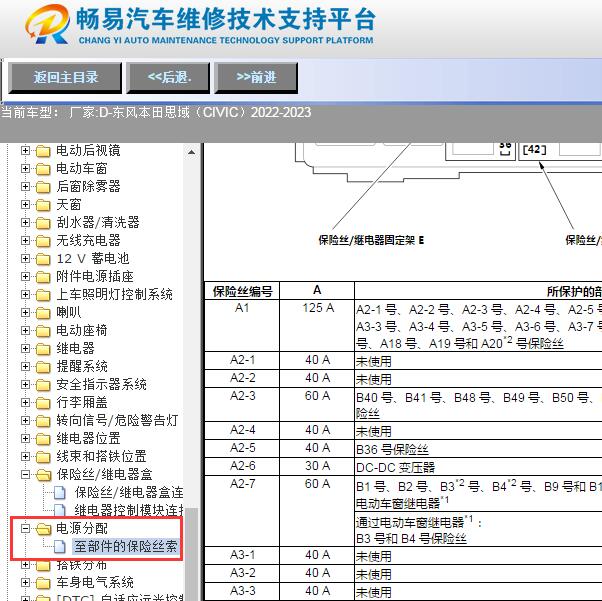Click the A2-7 fuse number cell

242,511
